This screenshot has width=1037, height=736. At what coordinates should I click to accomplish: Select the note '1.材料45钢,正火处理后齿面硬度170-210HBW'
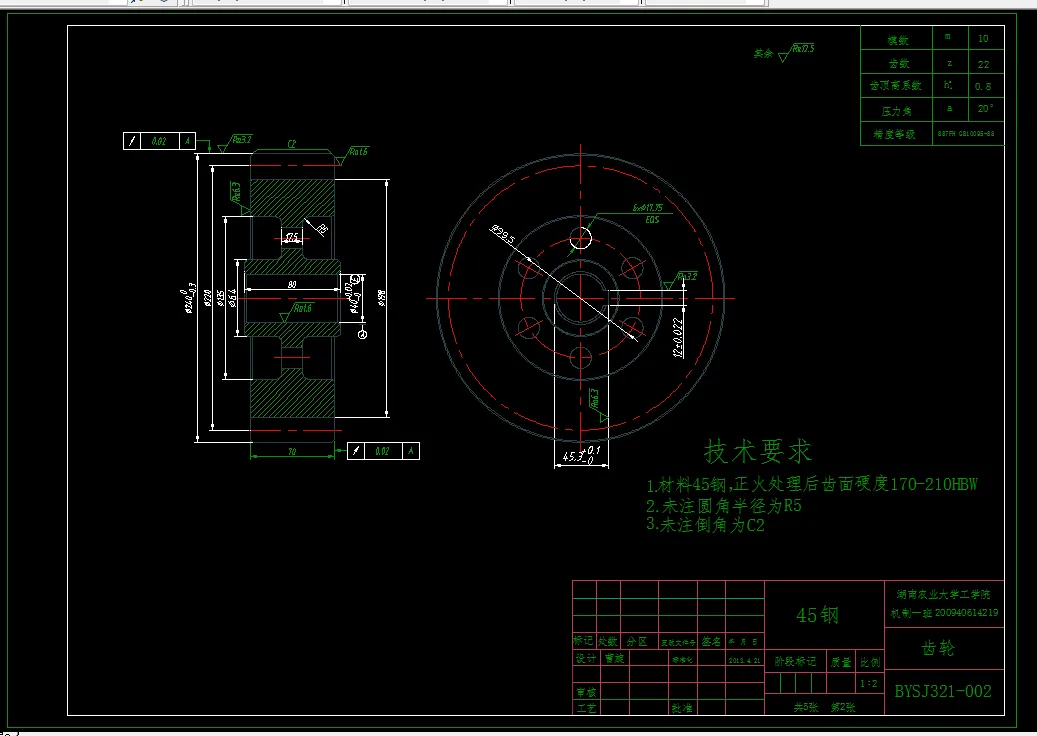[x=811, y=485]
